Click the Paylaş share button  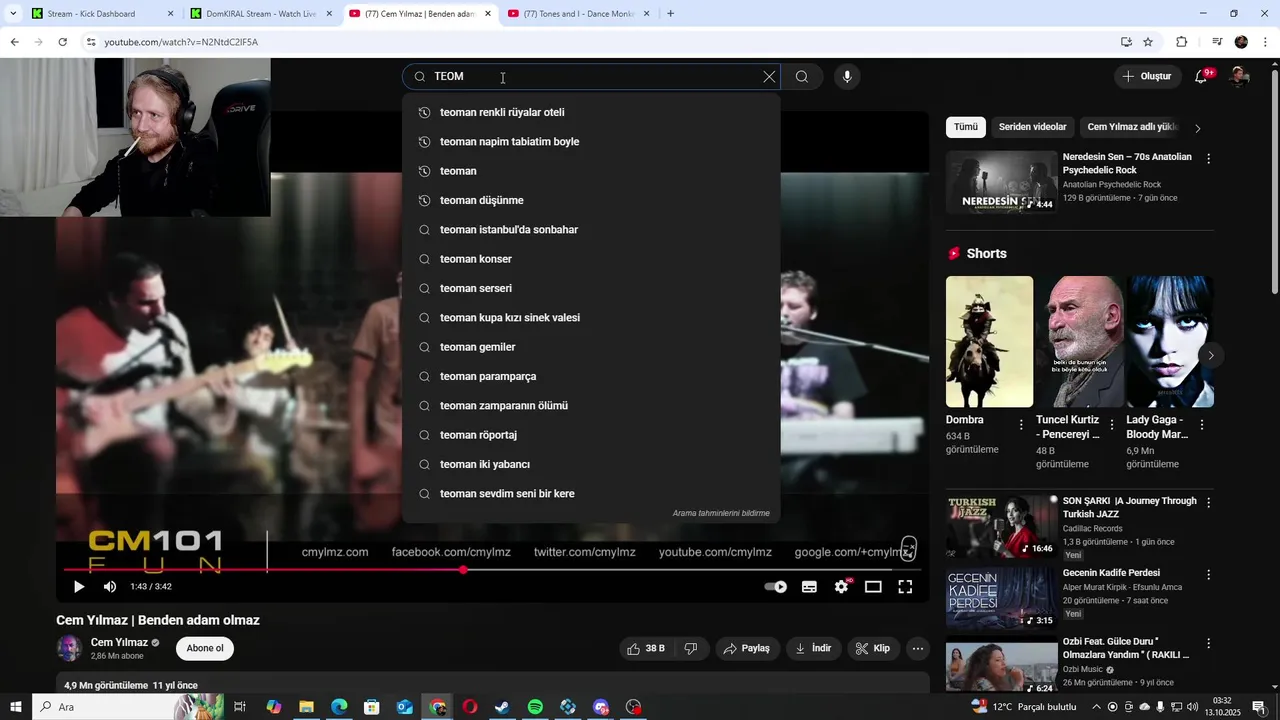coord(746,649)
